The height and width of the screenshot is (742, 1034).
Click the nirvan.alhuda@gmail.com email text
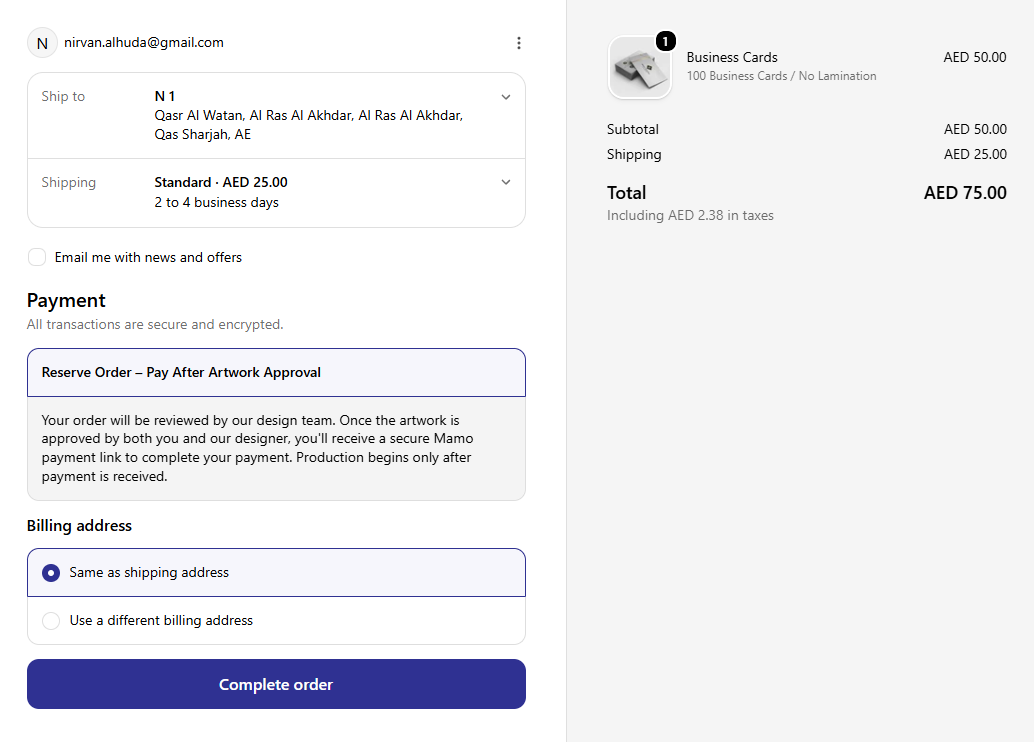(x=144, y=43)
